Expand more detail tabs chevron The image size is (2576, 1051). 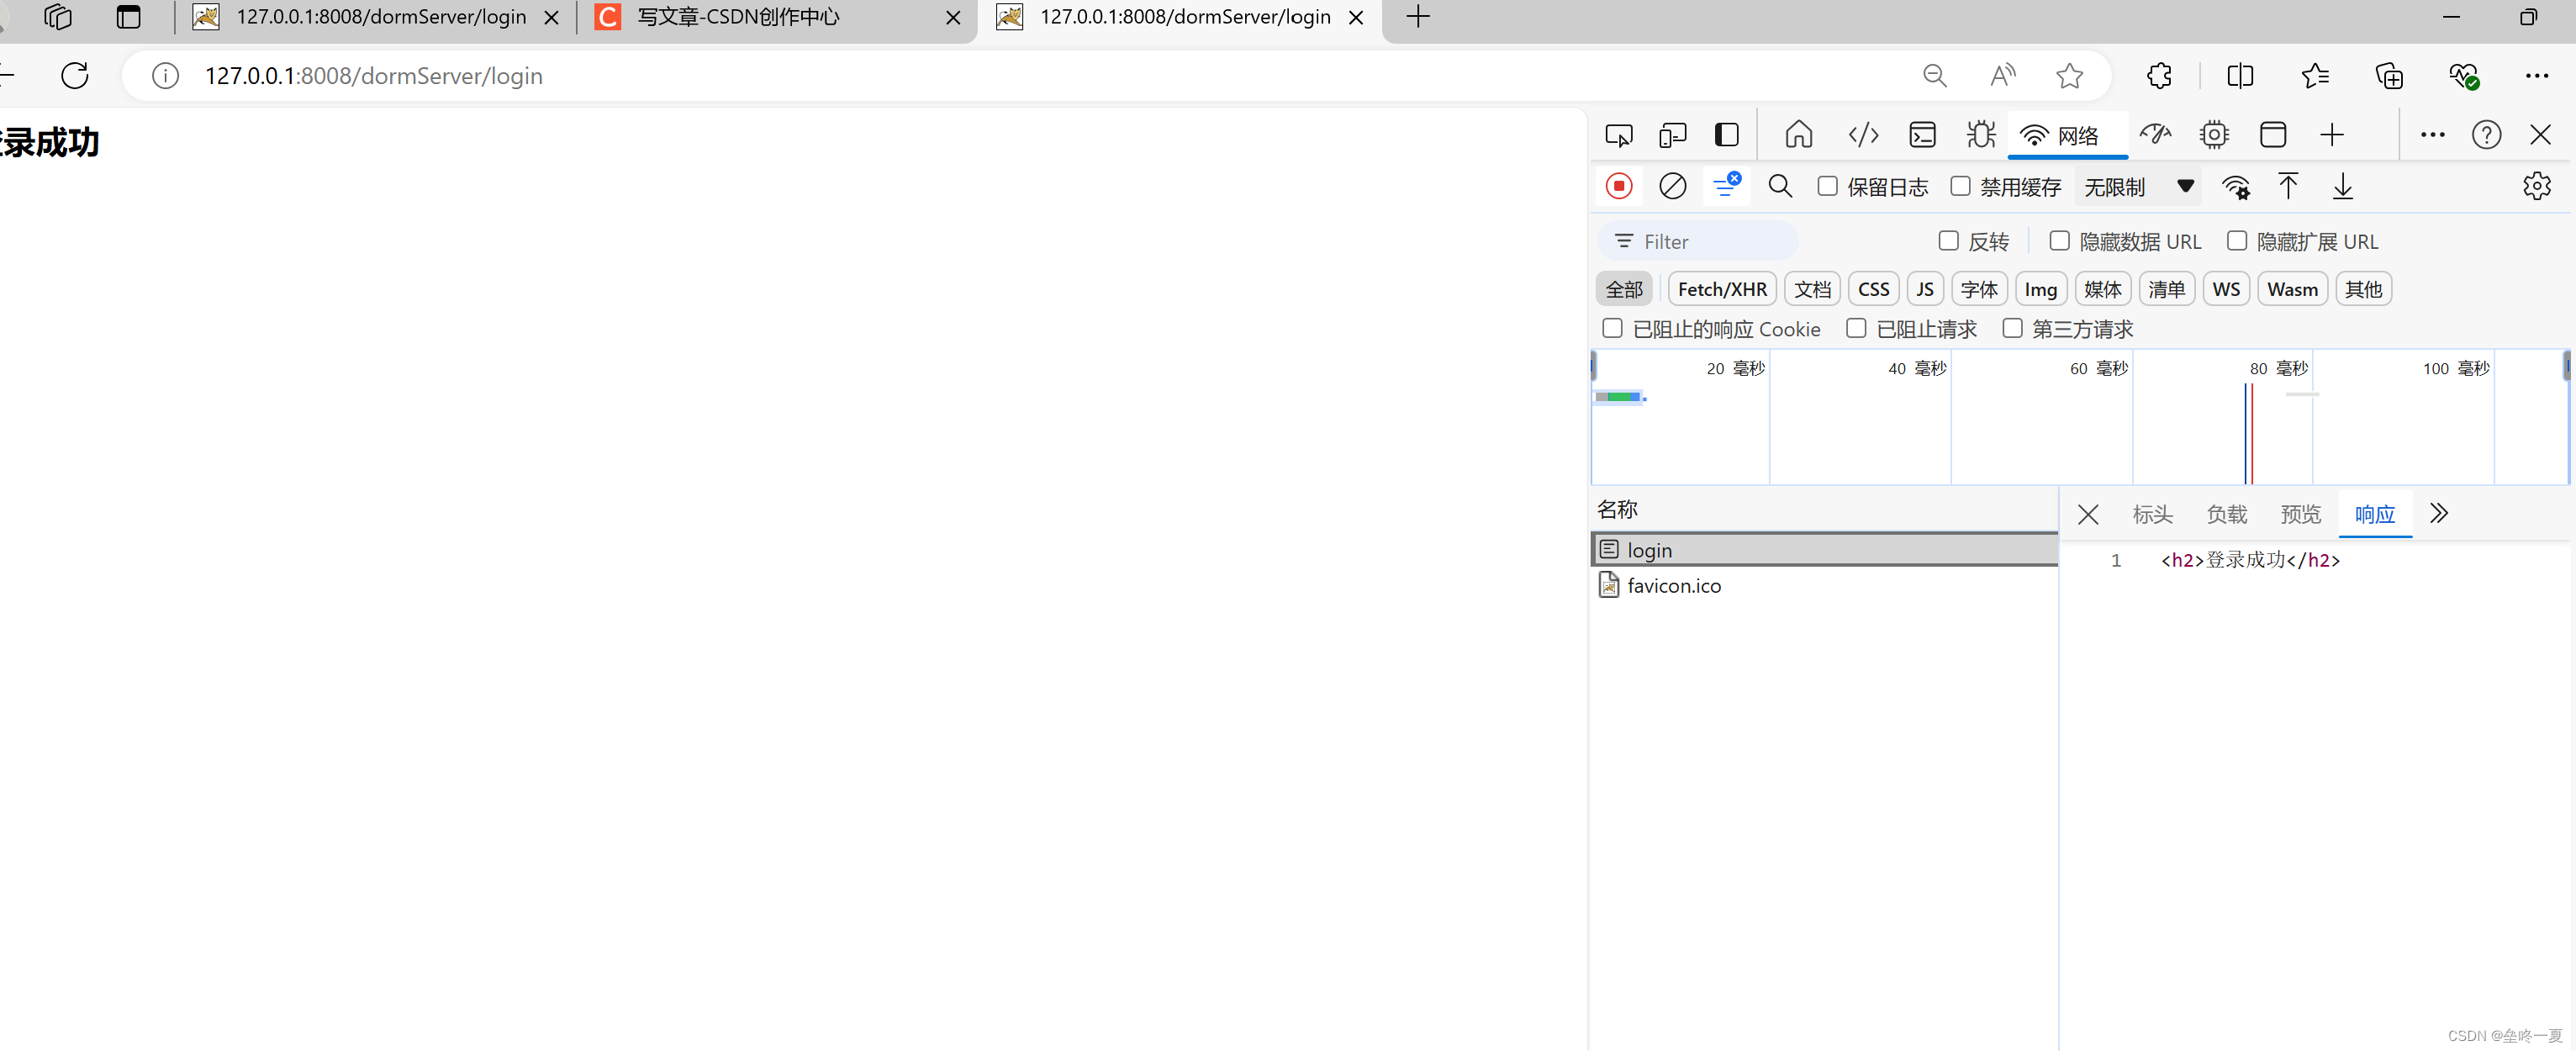(2439, 513)
